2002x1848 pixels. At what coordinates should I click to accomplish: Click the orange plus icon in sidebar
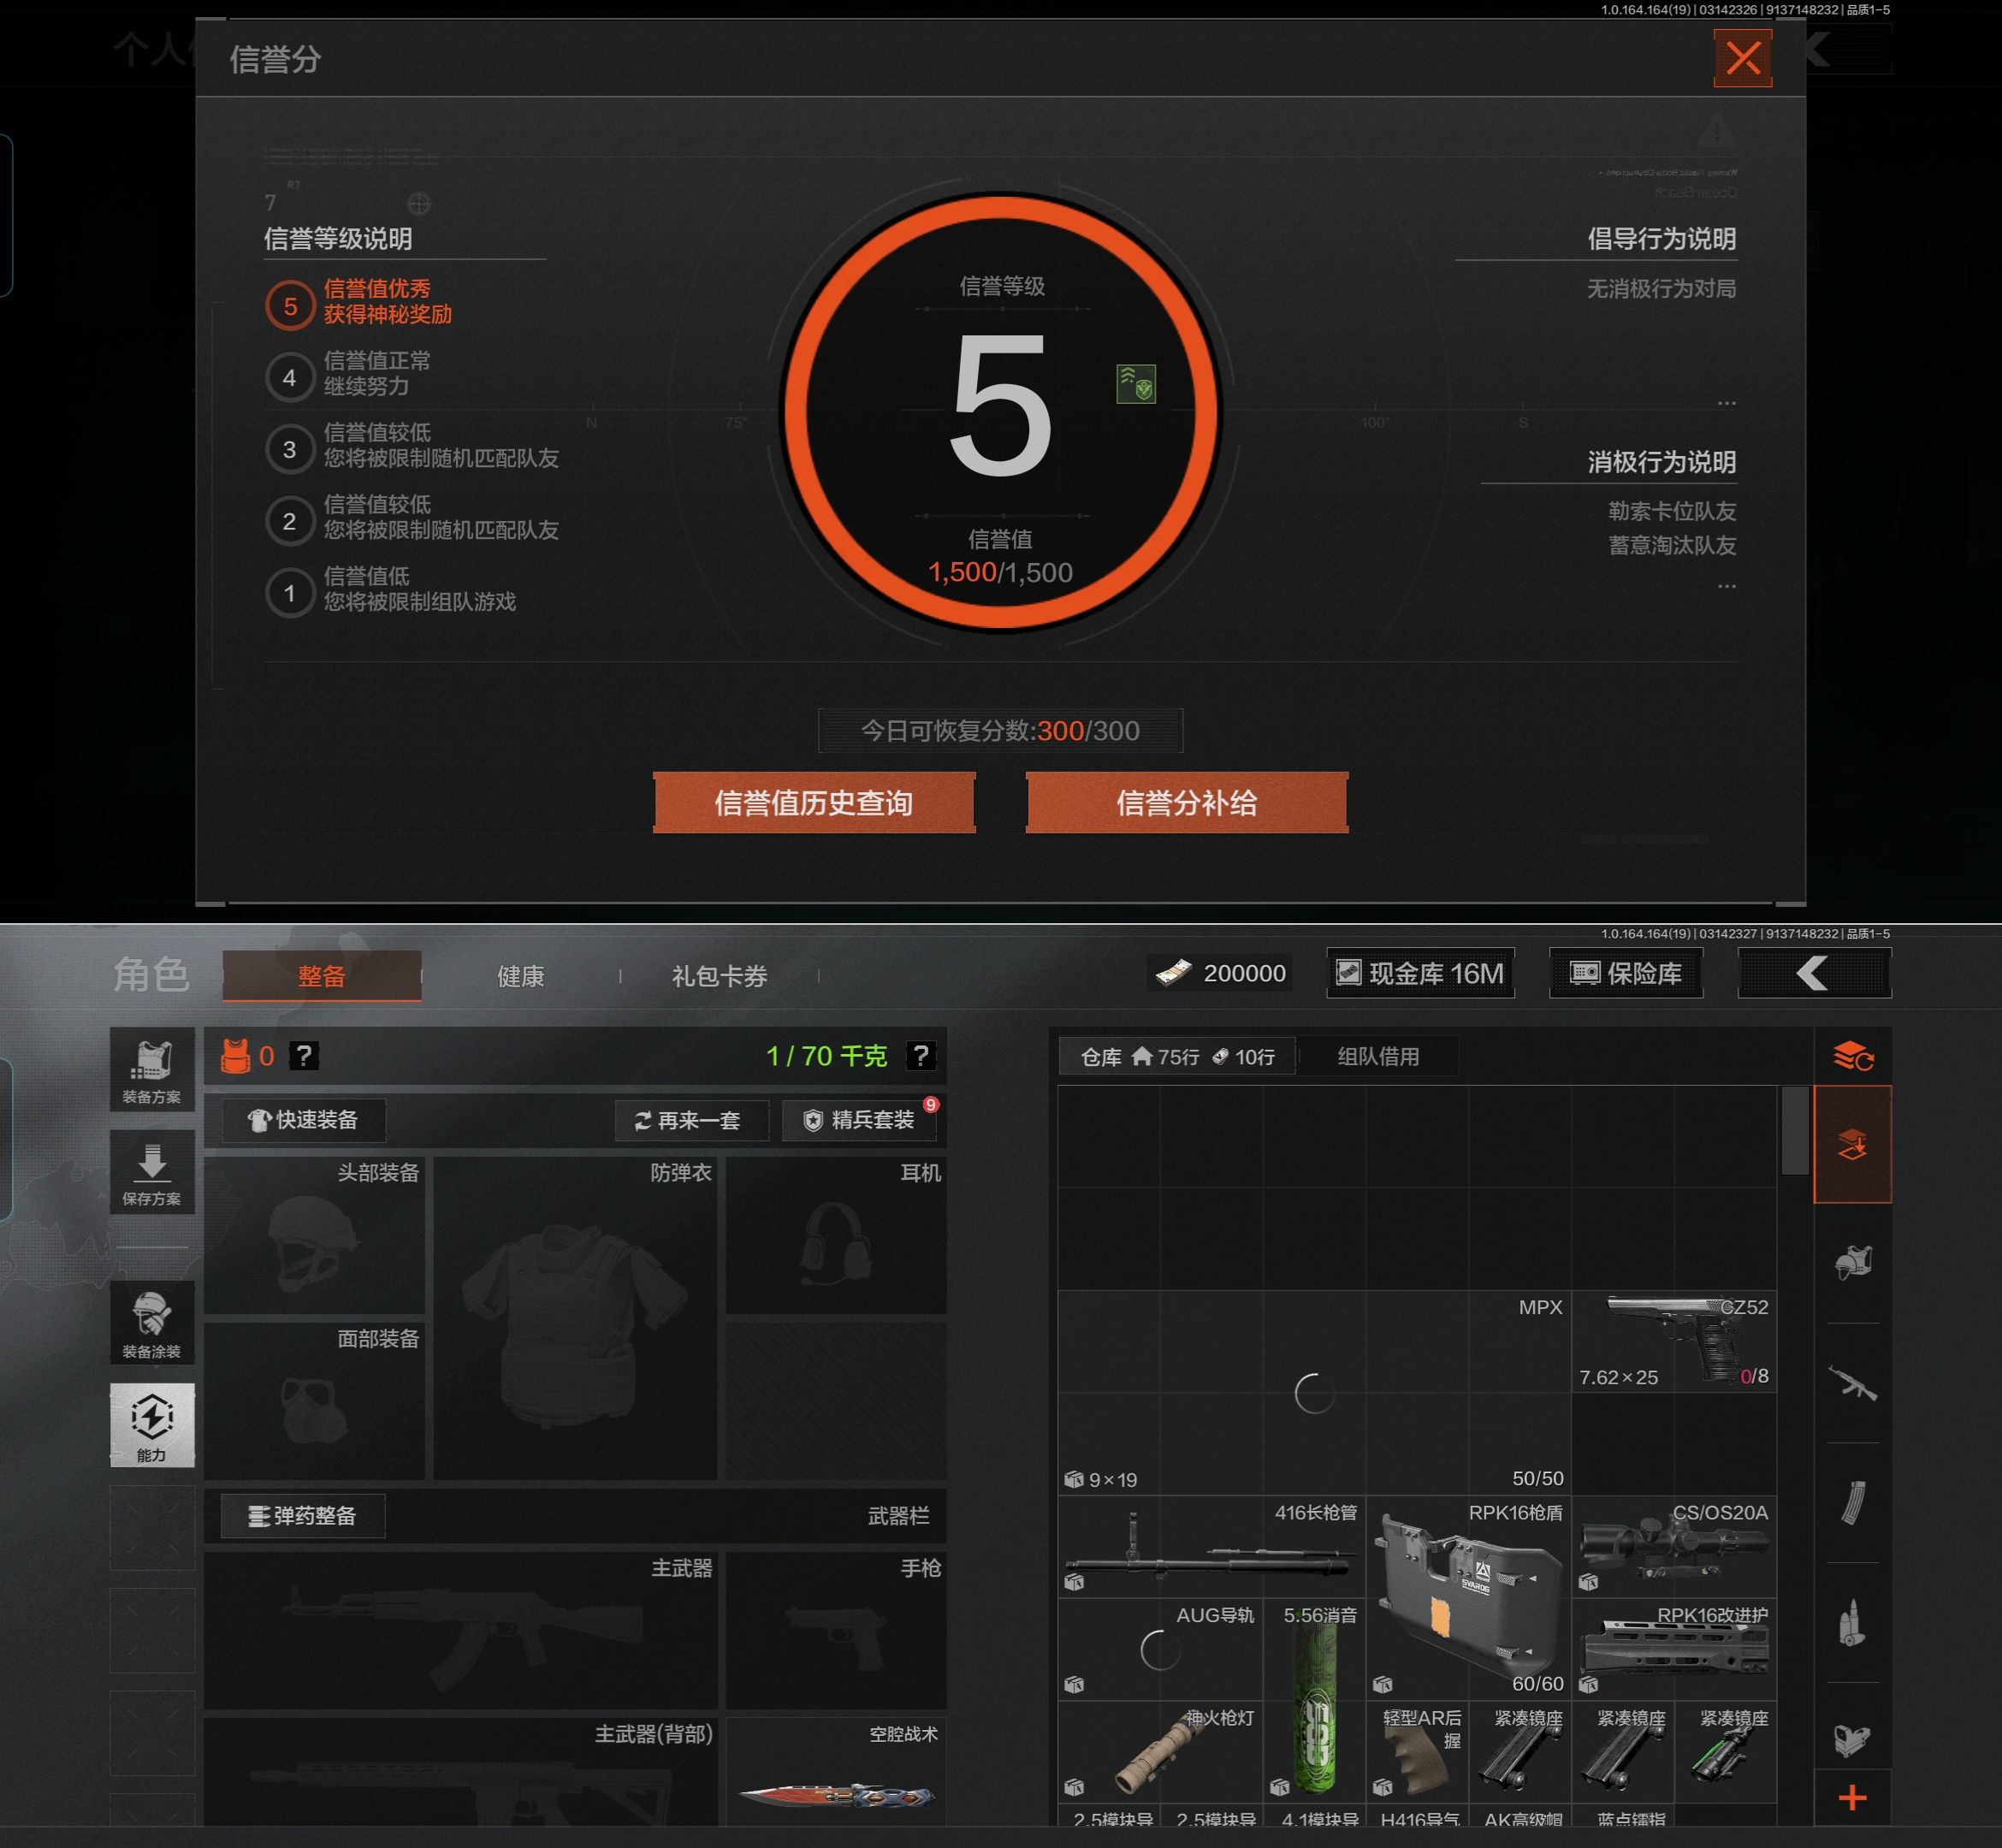(1852, 1798)
